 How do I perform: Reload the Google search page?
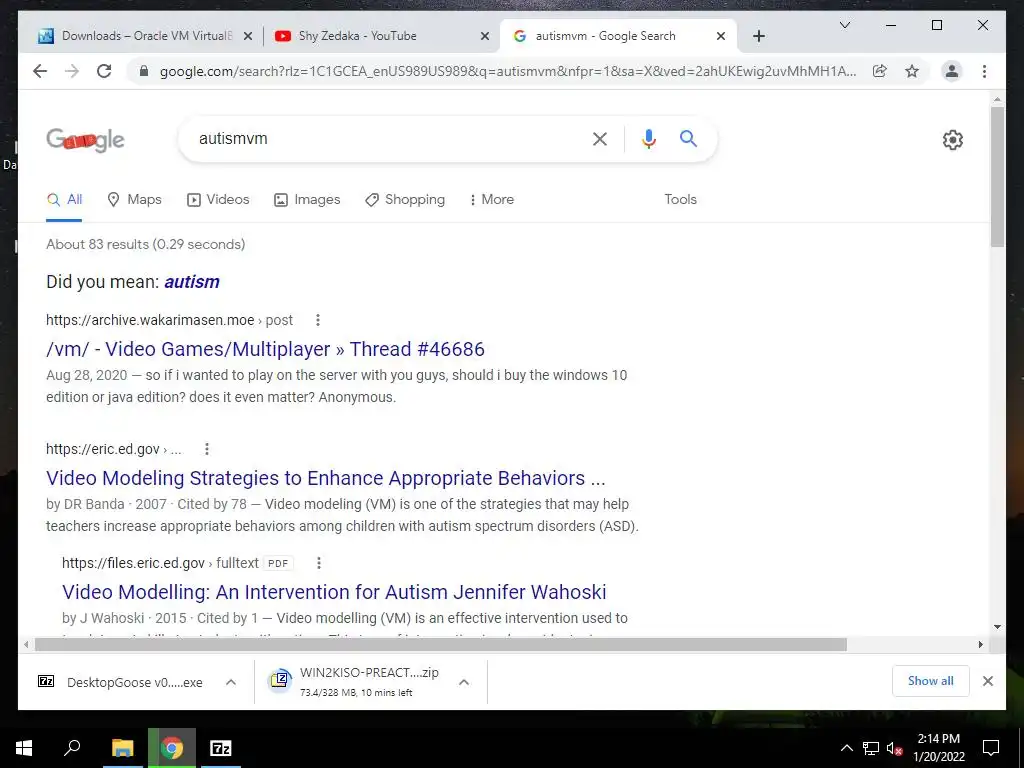point(104,71)
